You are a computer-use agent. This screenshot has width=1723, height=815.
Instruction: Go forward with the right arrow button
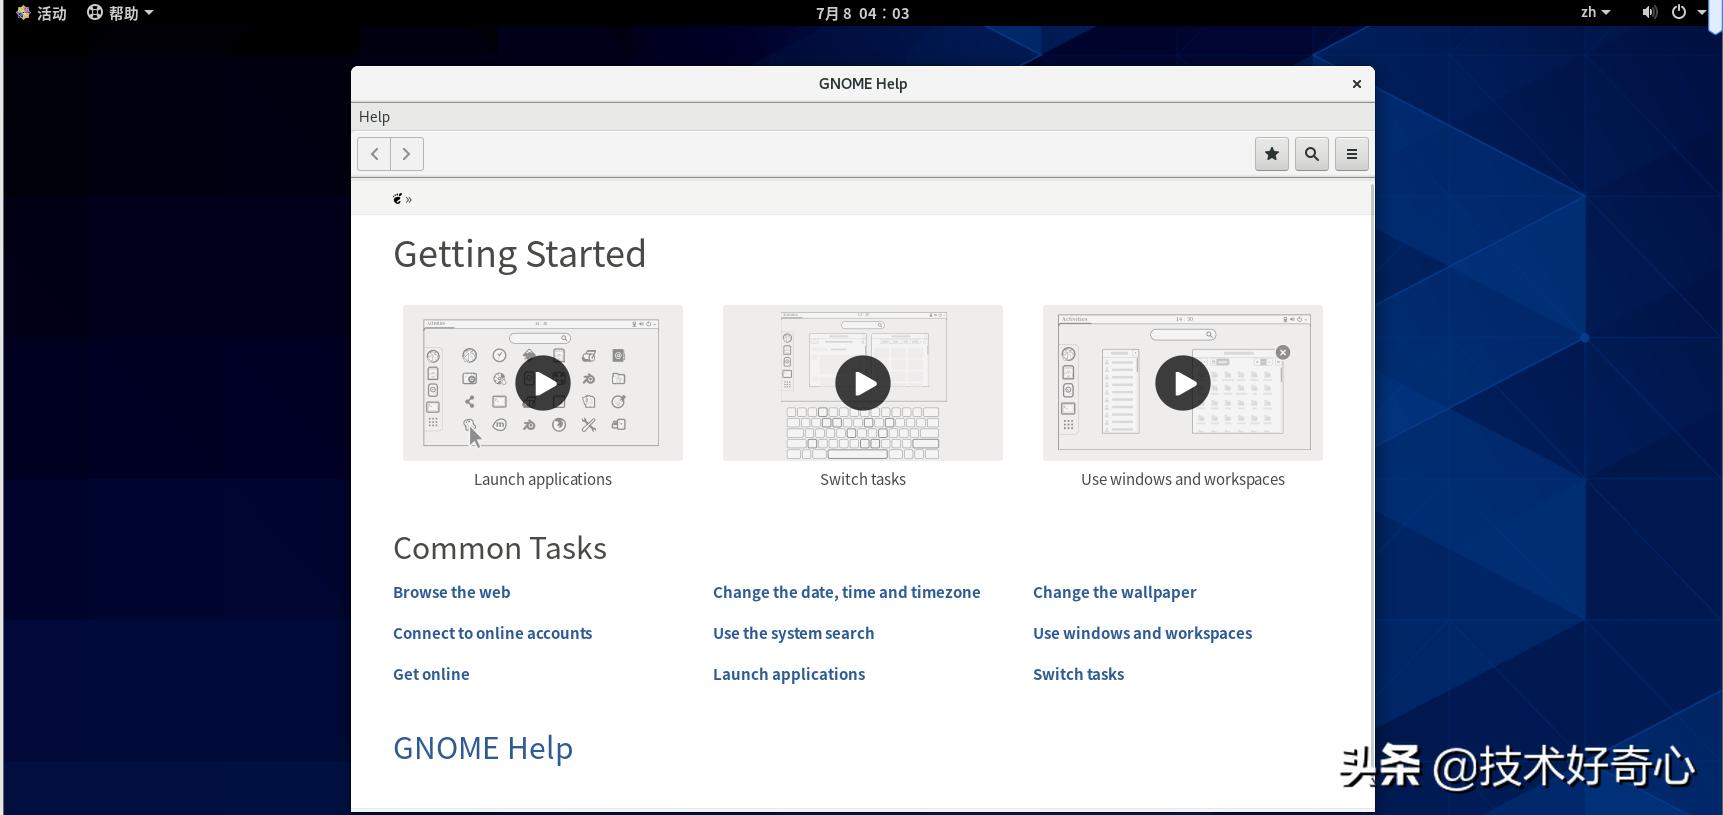[x=407, y=154]
